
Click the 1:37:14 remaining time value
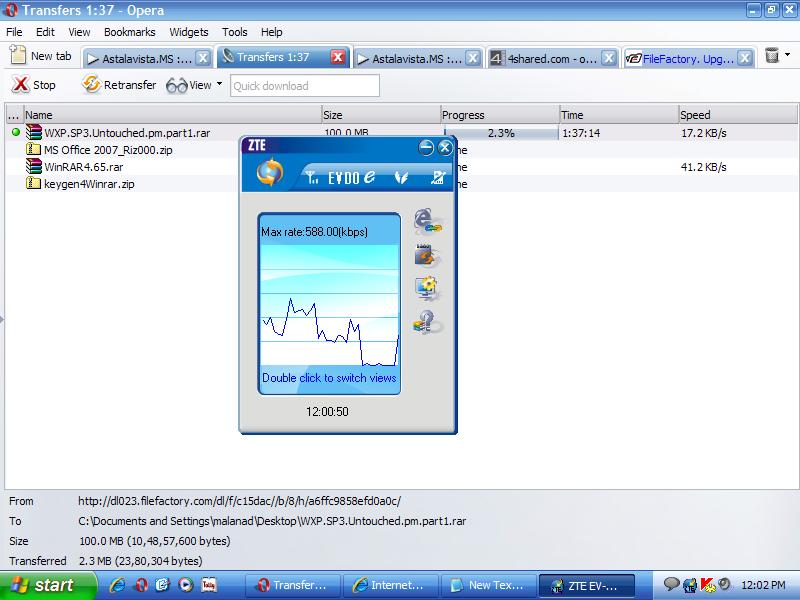[581, 133]
